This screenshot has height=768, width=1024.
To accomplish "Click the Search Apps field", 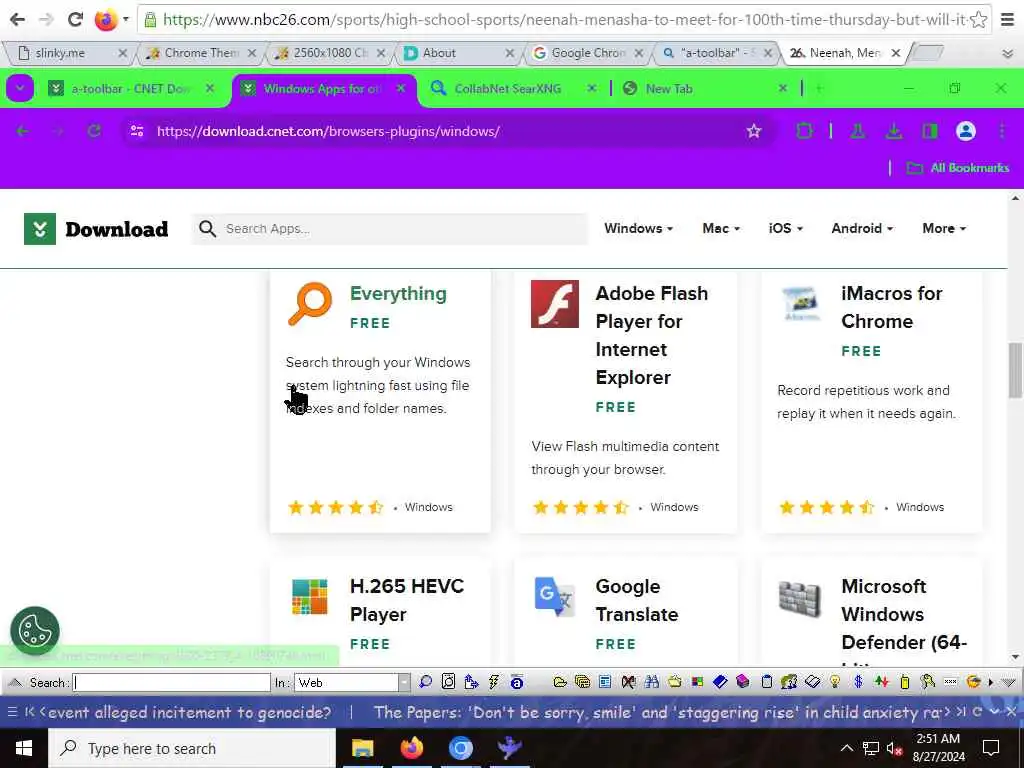I will coord(390,229).
